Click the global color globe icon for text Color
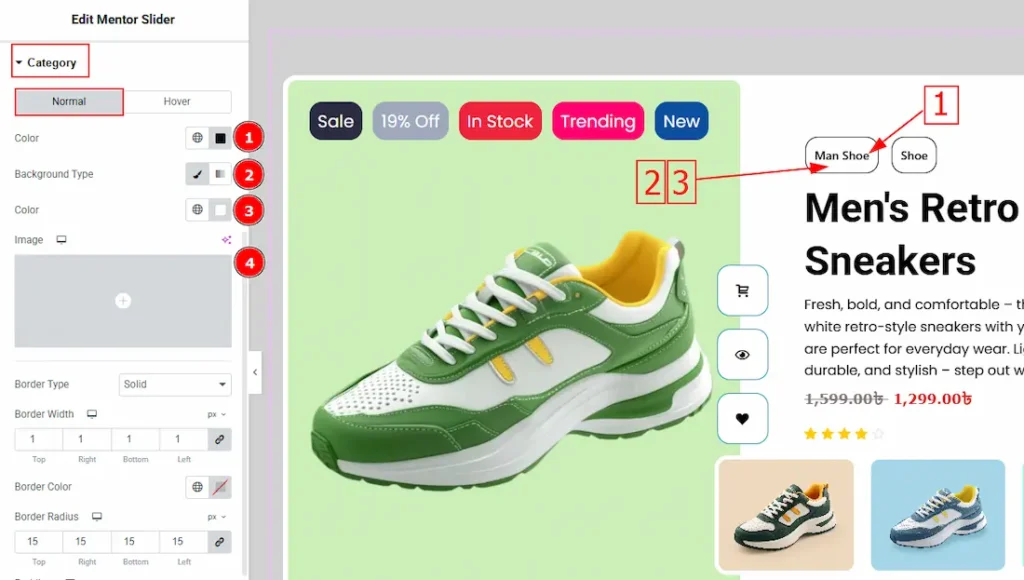Screen dimensions: 1024x580 click(x=198, y=138)
